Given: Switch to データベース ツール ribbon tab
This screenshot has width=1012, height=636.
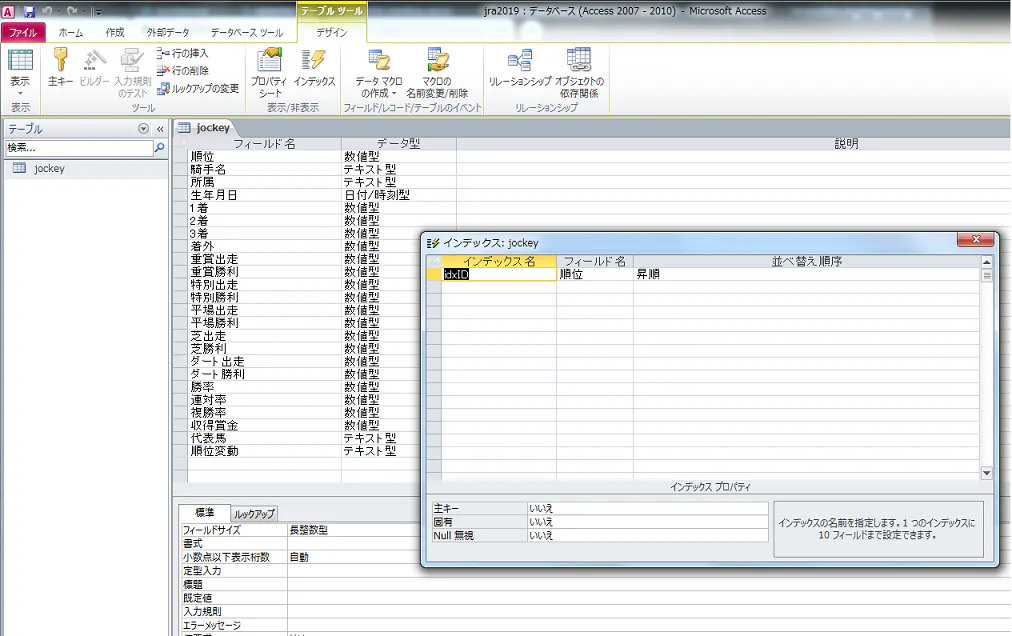Looking at the screenshot, I should tap(247, 32).
